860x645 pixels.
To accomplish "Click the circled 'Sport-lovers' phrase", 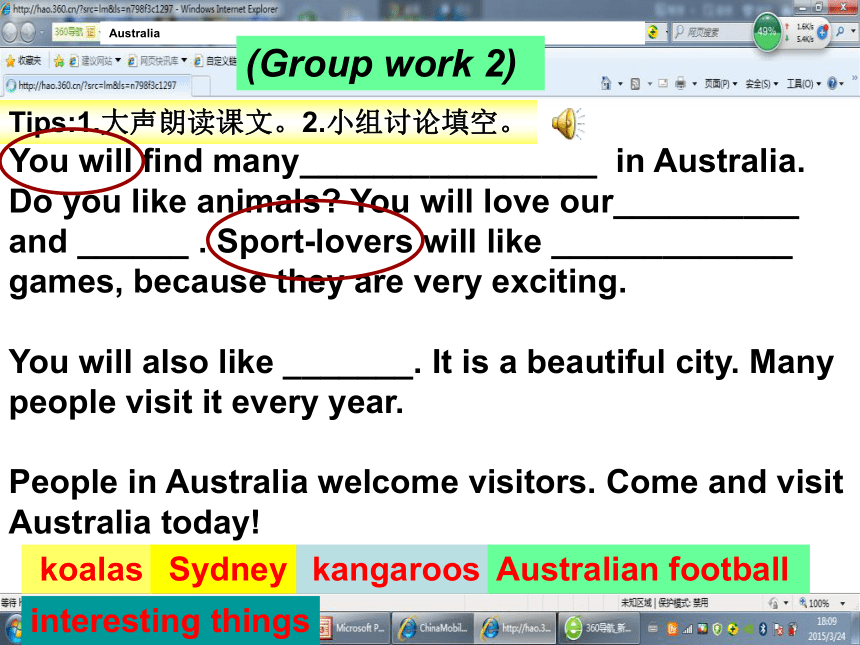I will pos(315,241).
